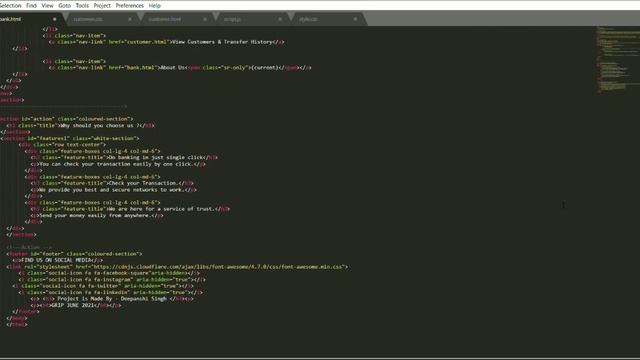640x360 pixels.
Task: Open the Help menu
Action: point(154,6)
